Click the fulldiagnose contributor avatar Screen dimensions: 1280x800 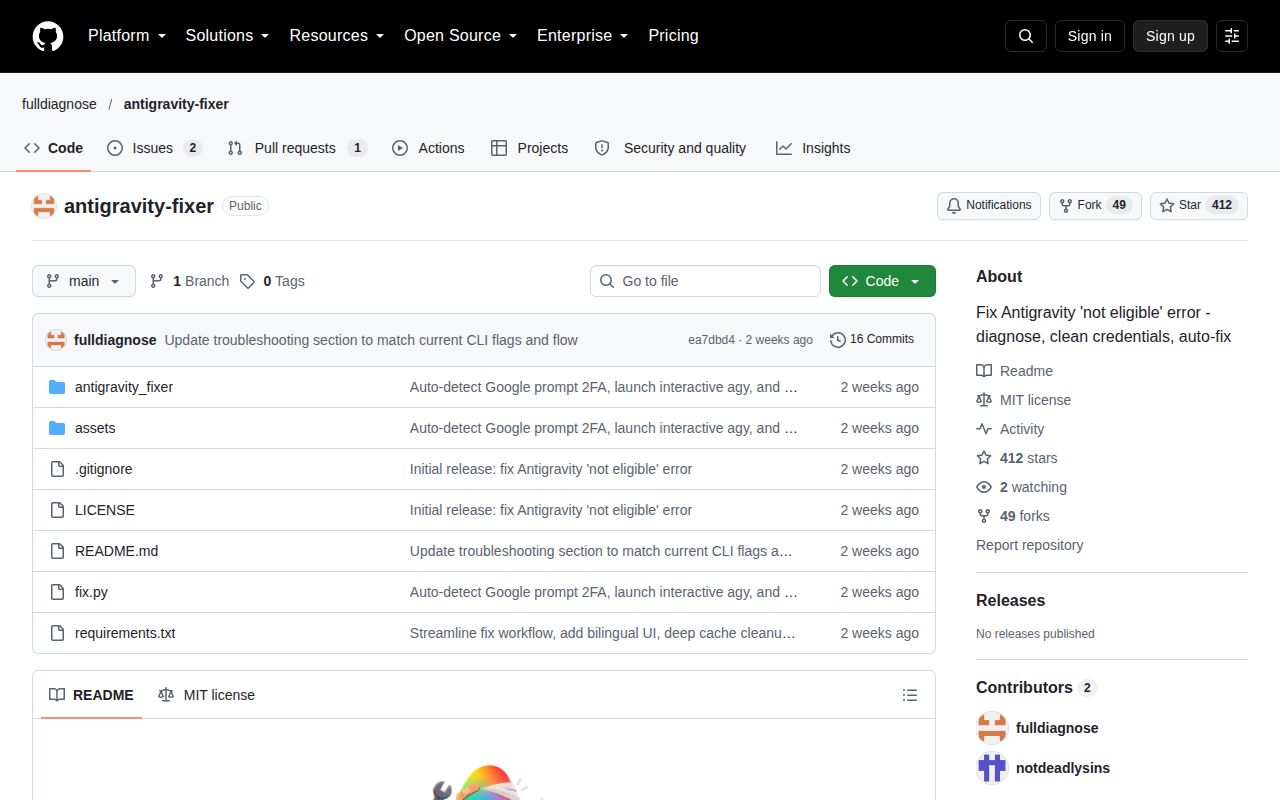[992, 728]
